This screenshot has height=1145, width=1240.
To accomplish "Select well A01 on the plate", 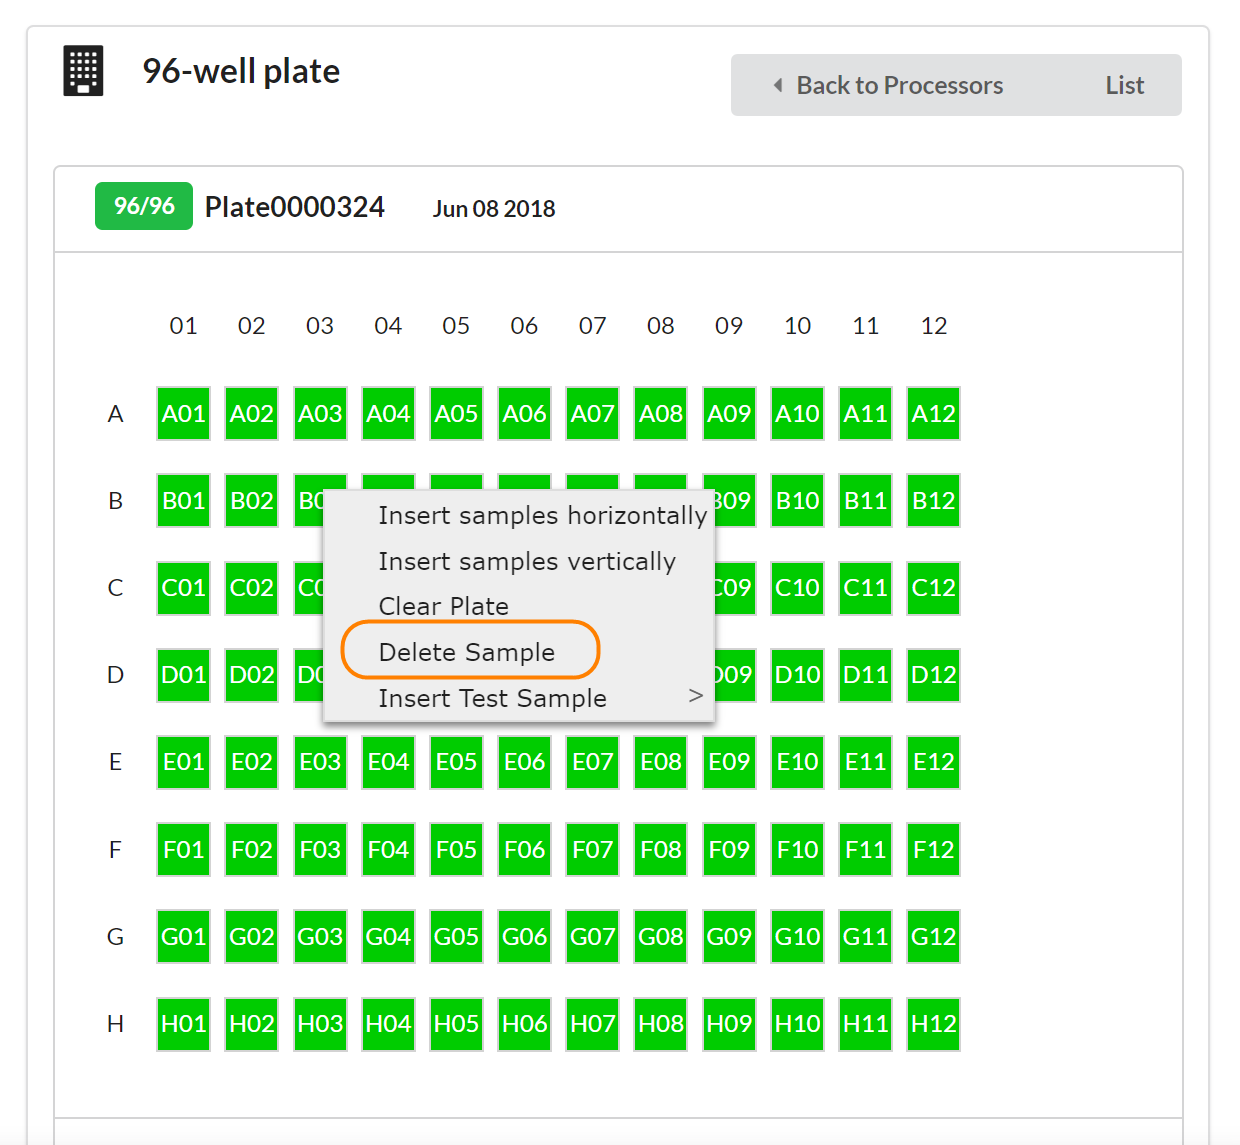I will [x=184, y=414].
